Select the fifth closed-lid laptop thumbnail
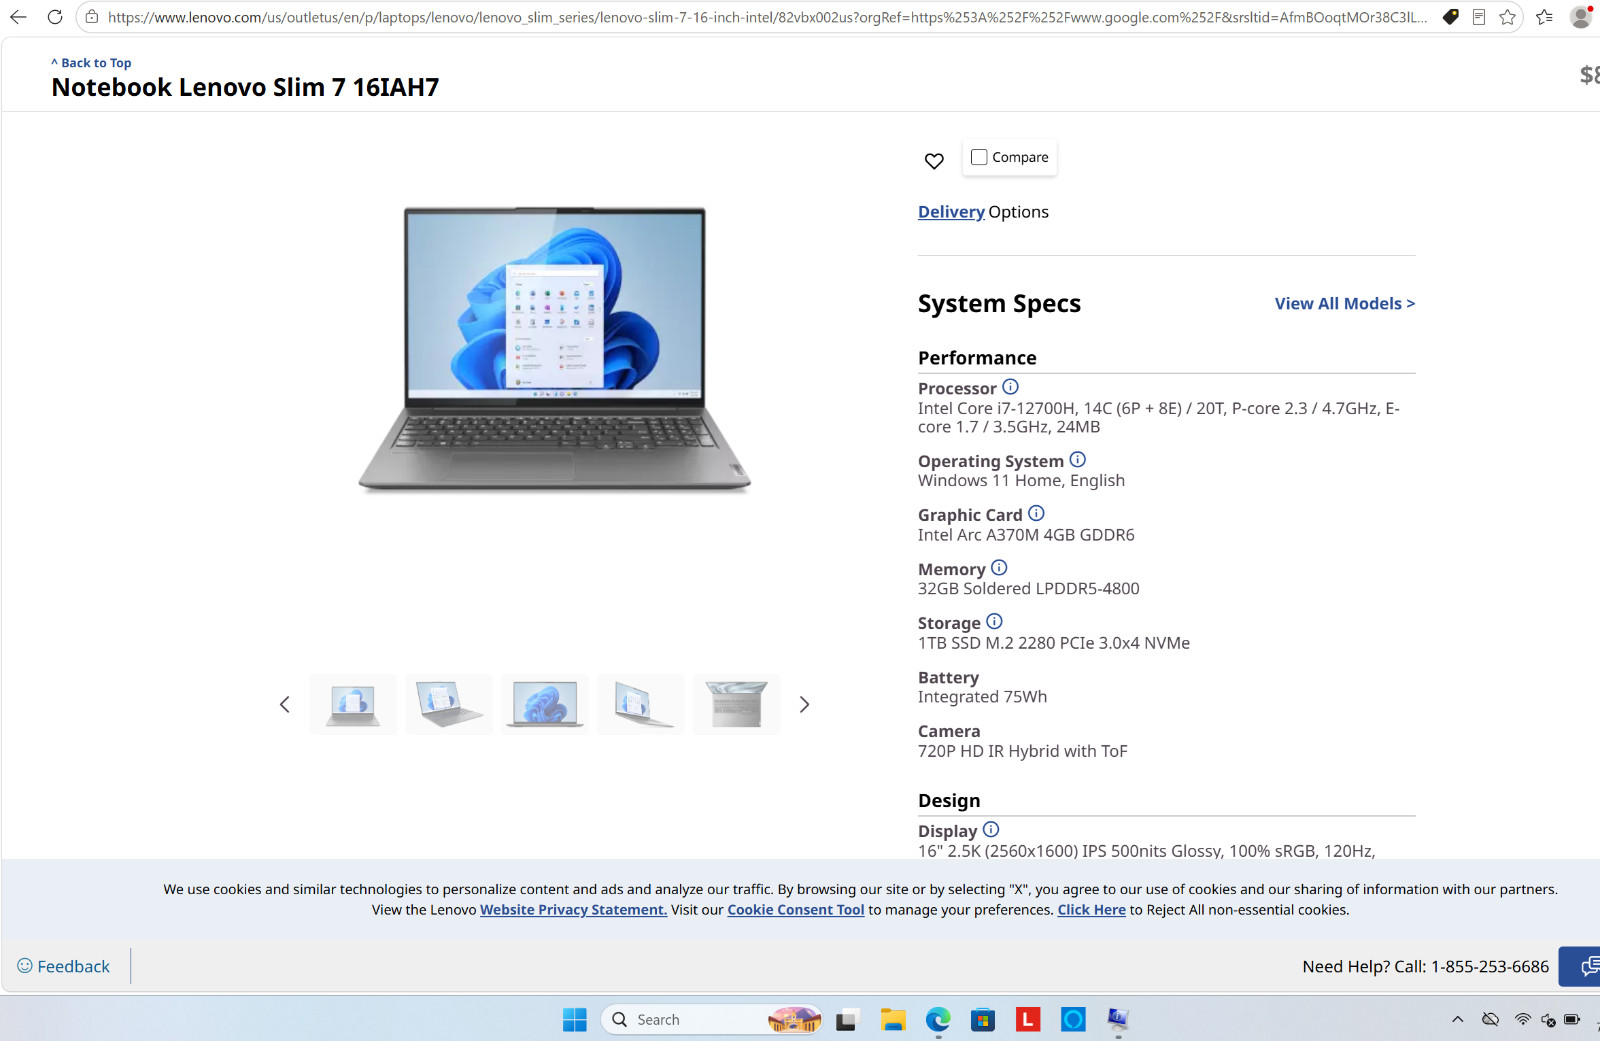The height and width of the screenshot is (1041, 1600). [x=737, y=704]
